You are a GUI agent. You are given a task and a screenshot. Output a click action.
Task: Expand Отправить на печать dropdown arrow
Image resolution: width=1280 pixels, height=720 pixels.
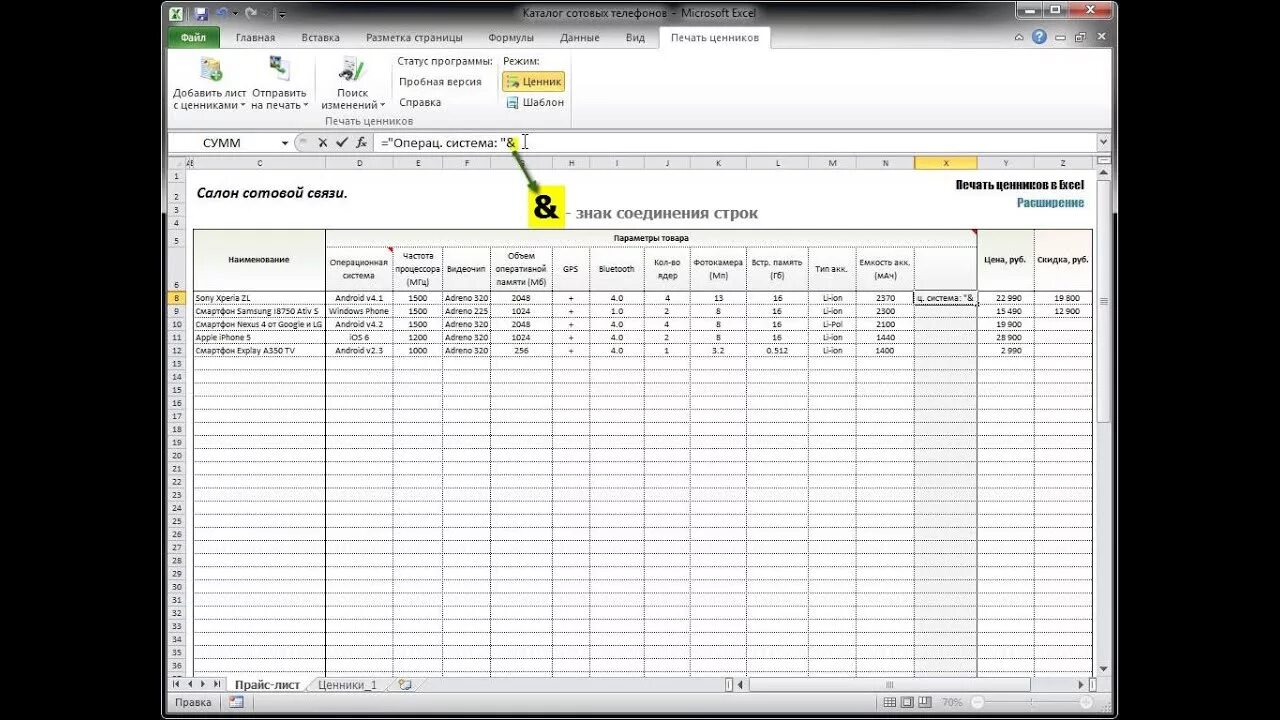(305, 105)
